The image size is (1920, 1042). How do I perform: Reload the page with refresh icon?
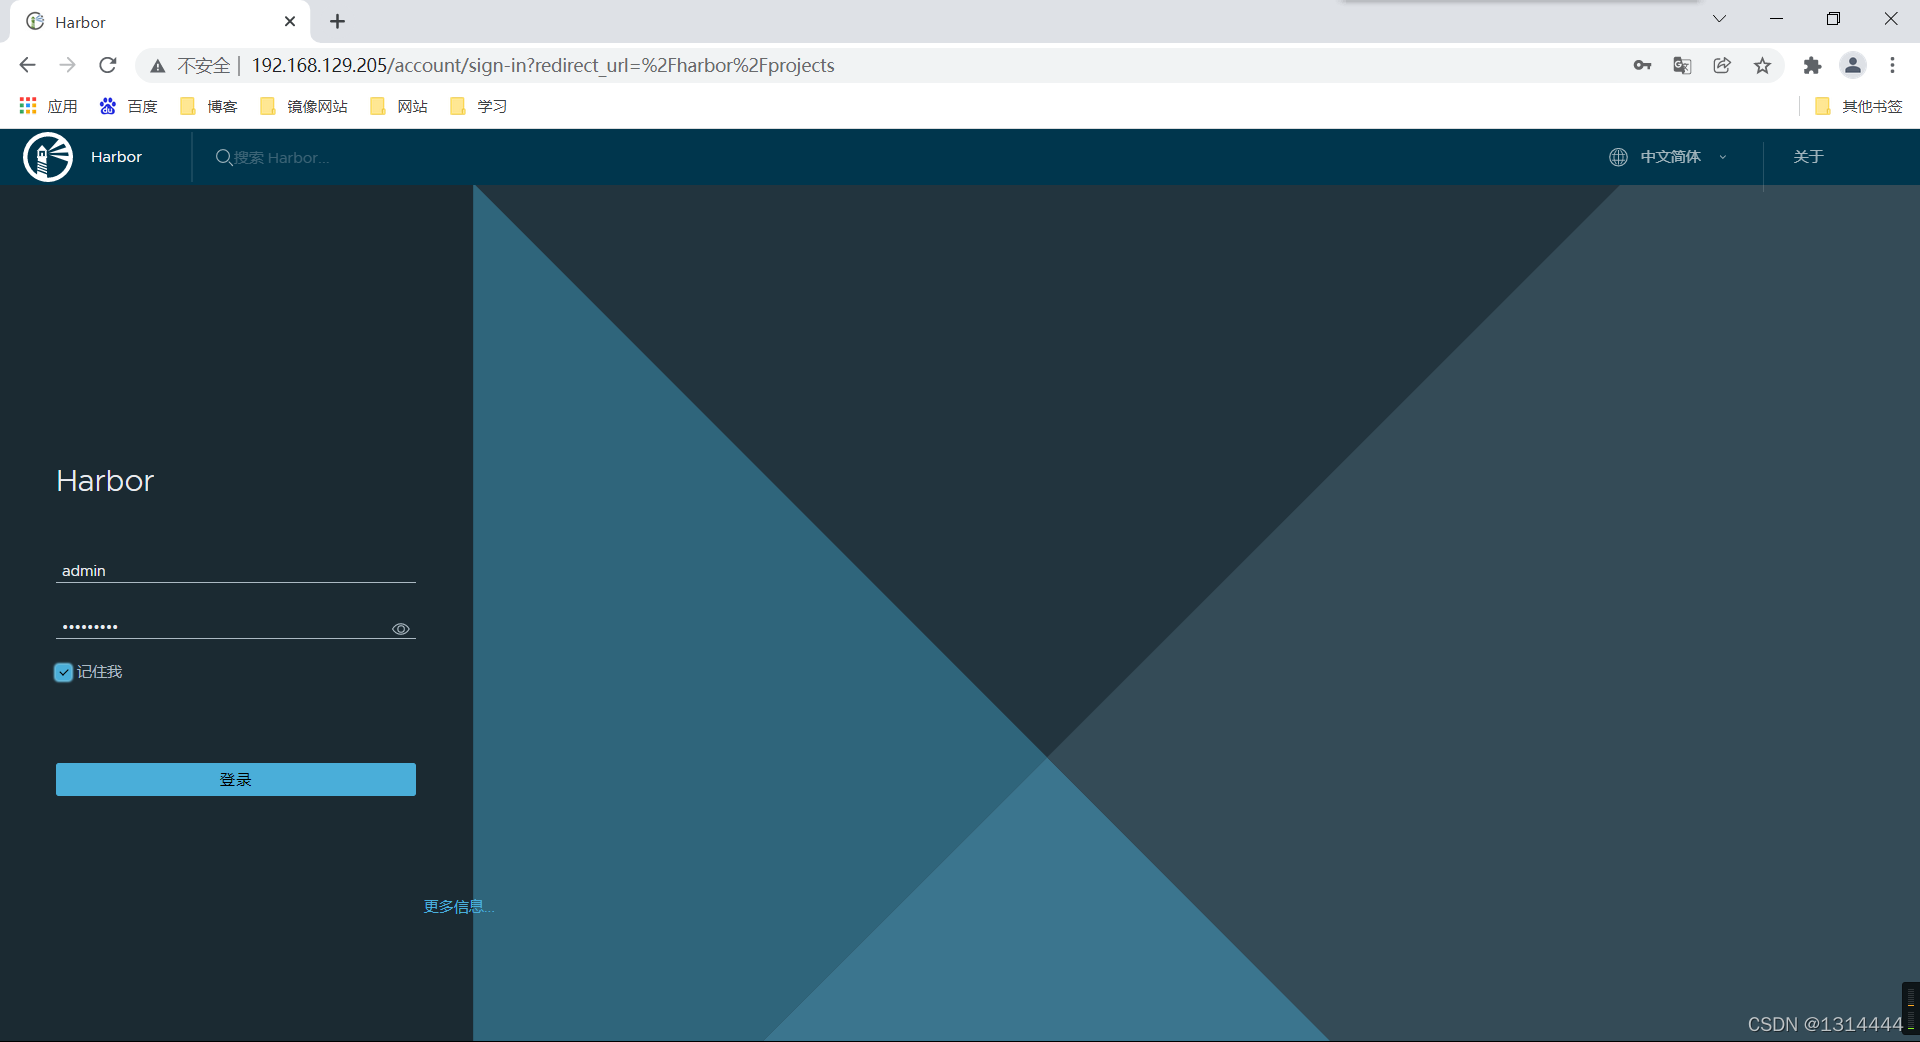coord(108,65)
